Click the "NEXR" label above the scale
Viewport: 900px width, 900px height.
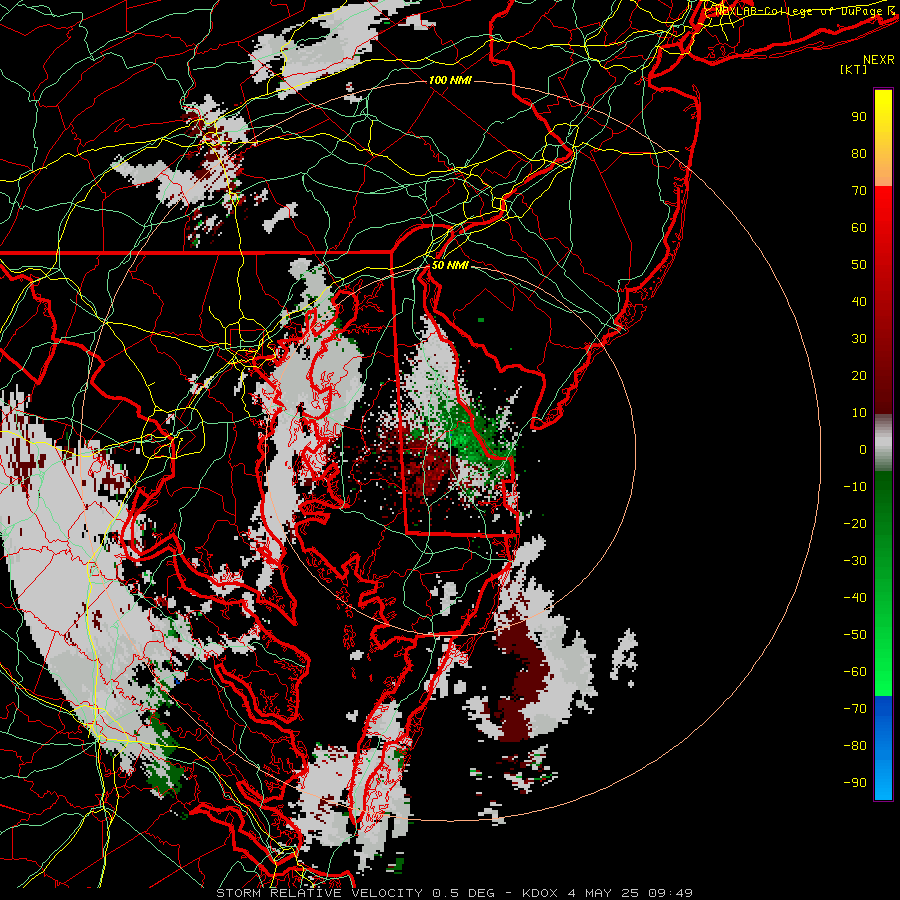coord(879,60)
